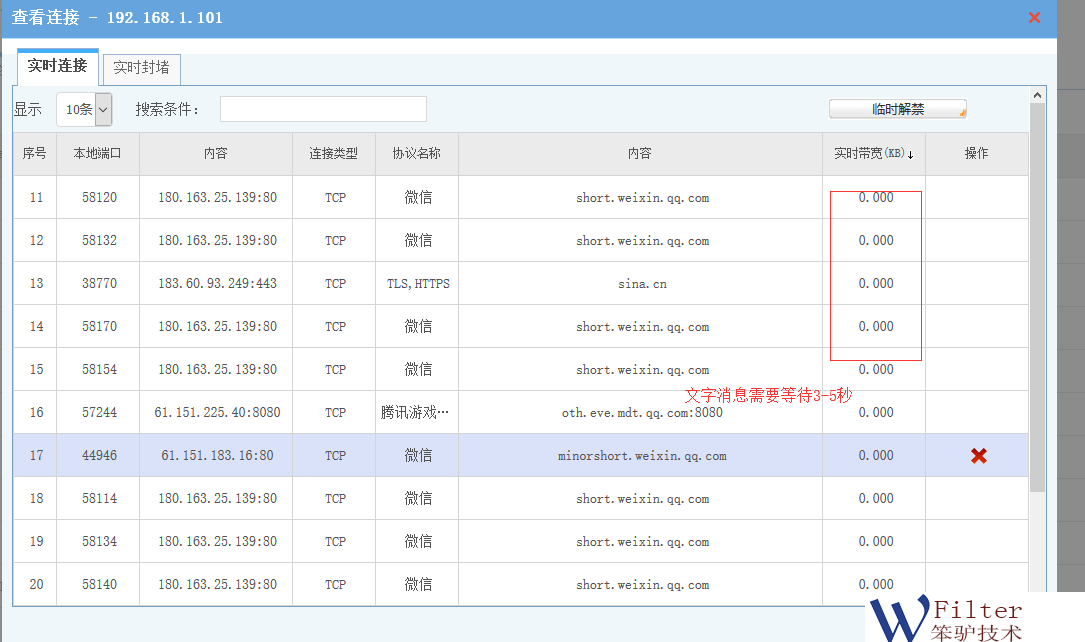Viewport: 1085px width, 642px height.
Task: Select the oth.eve.mdt.qq.com:8080 connection row
Action: click(642, 413)
